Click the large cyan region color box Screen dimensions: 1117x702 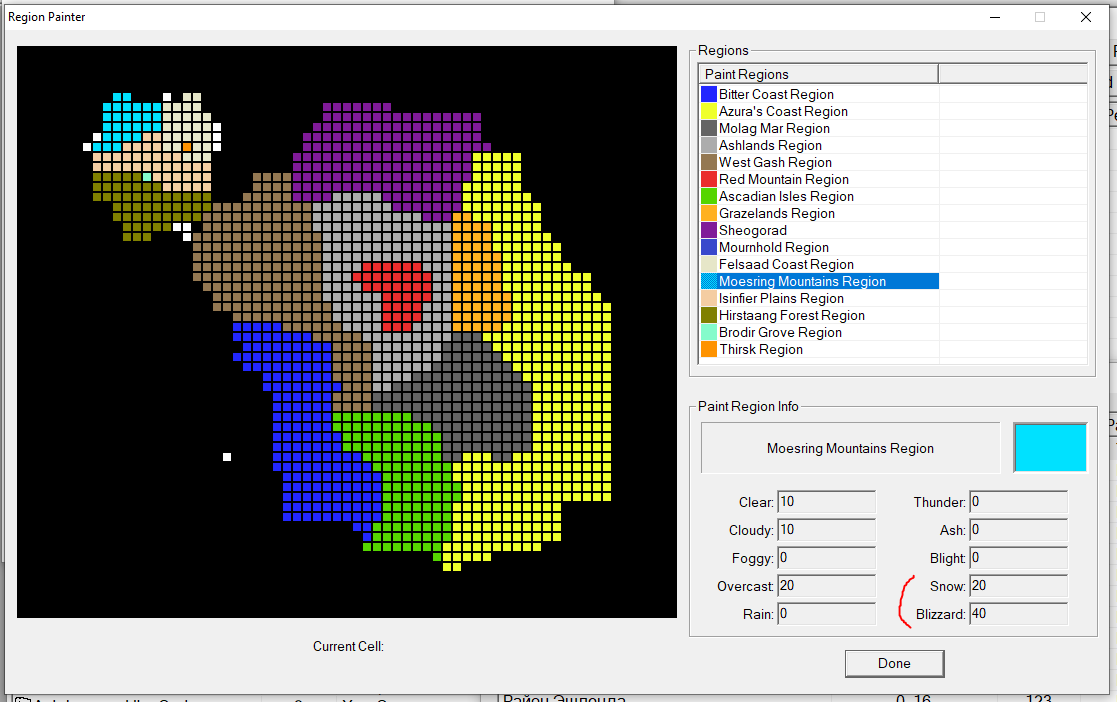pos(1051,448)
